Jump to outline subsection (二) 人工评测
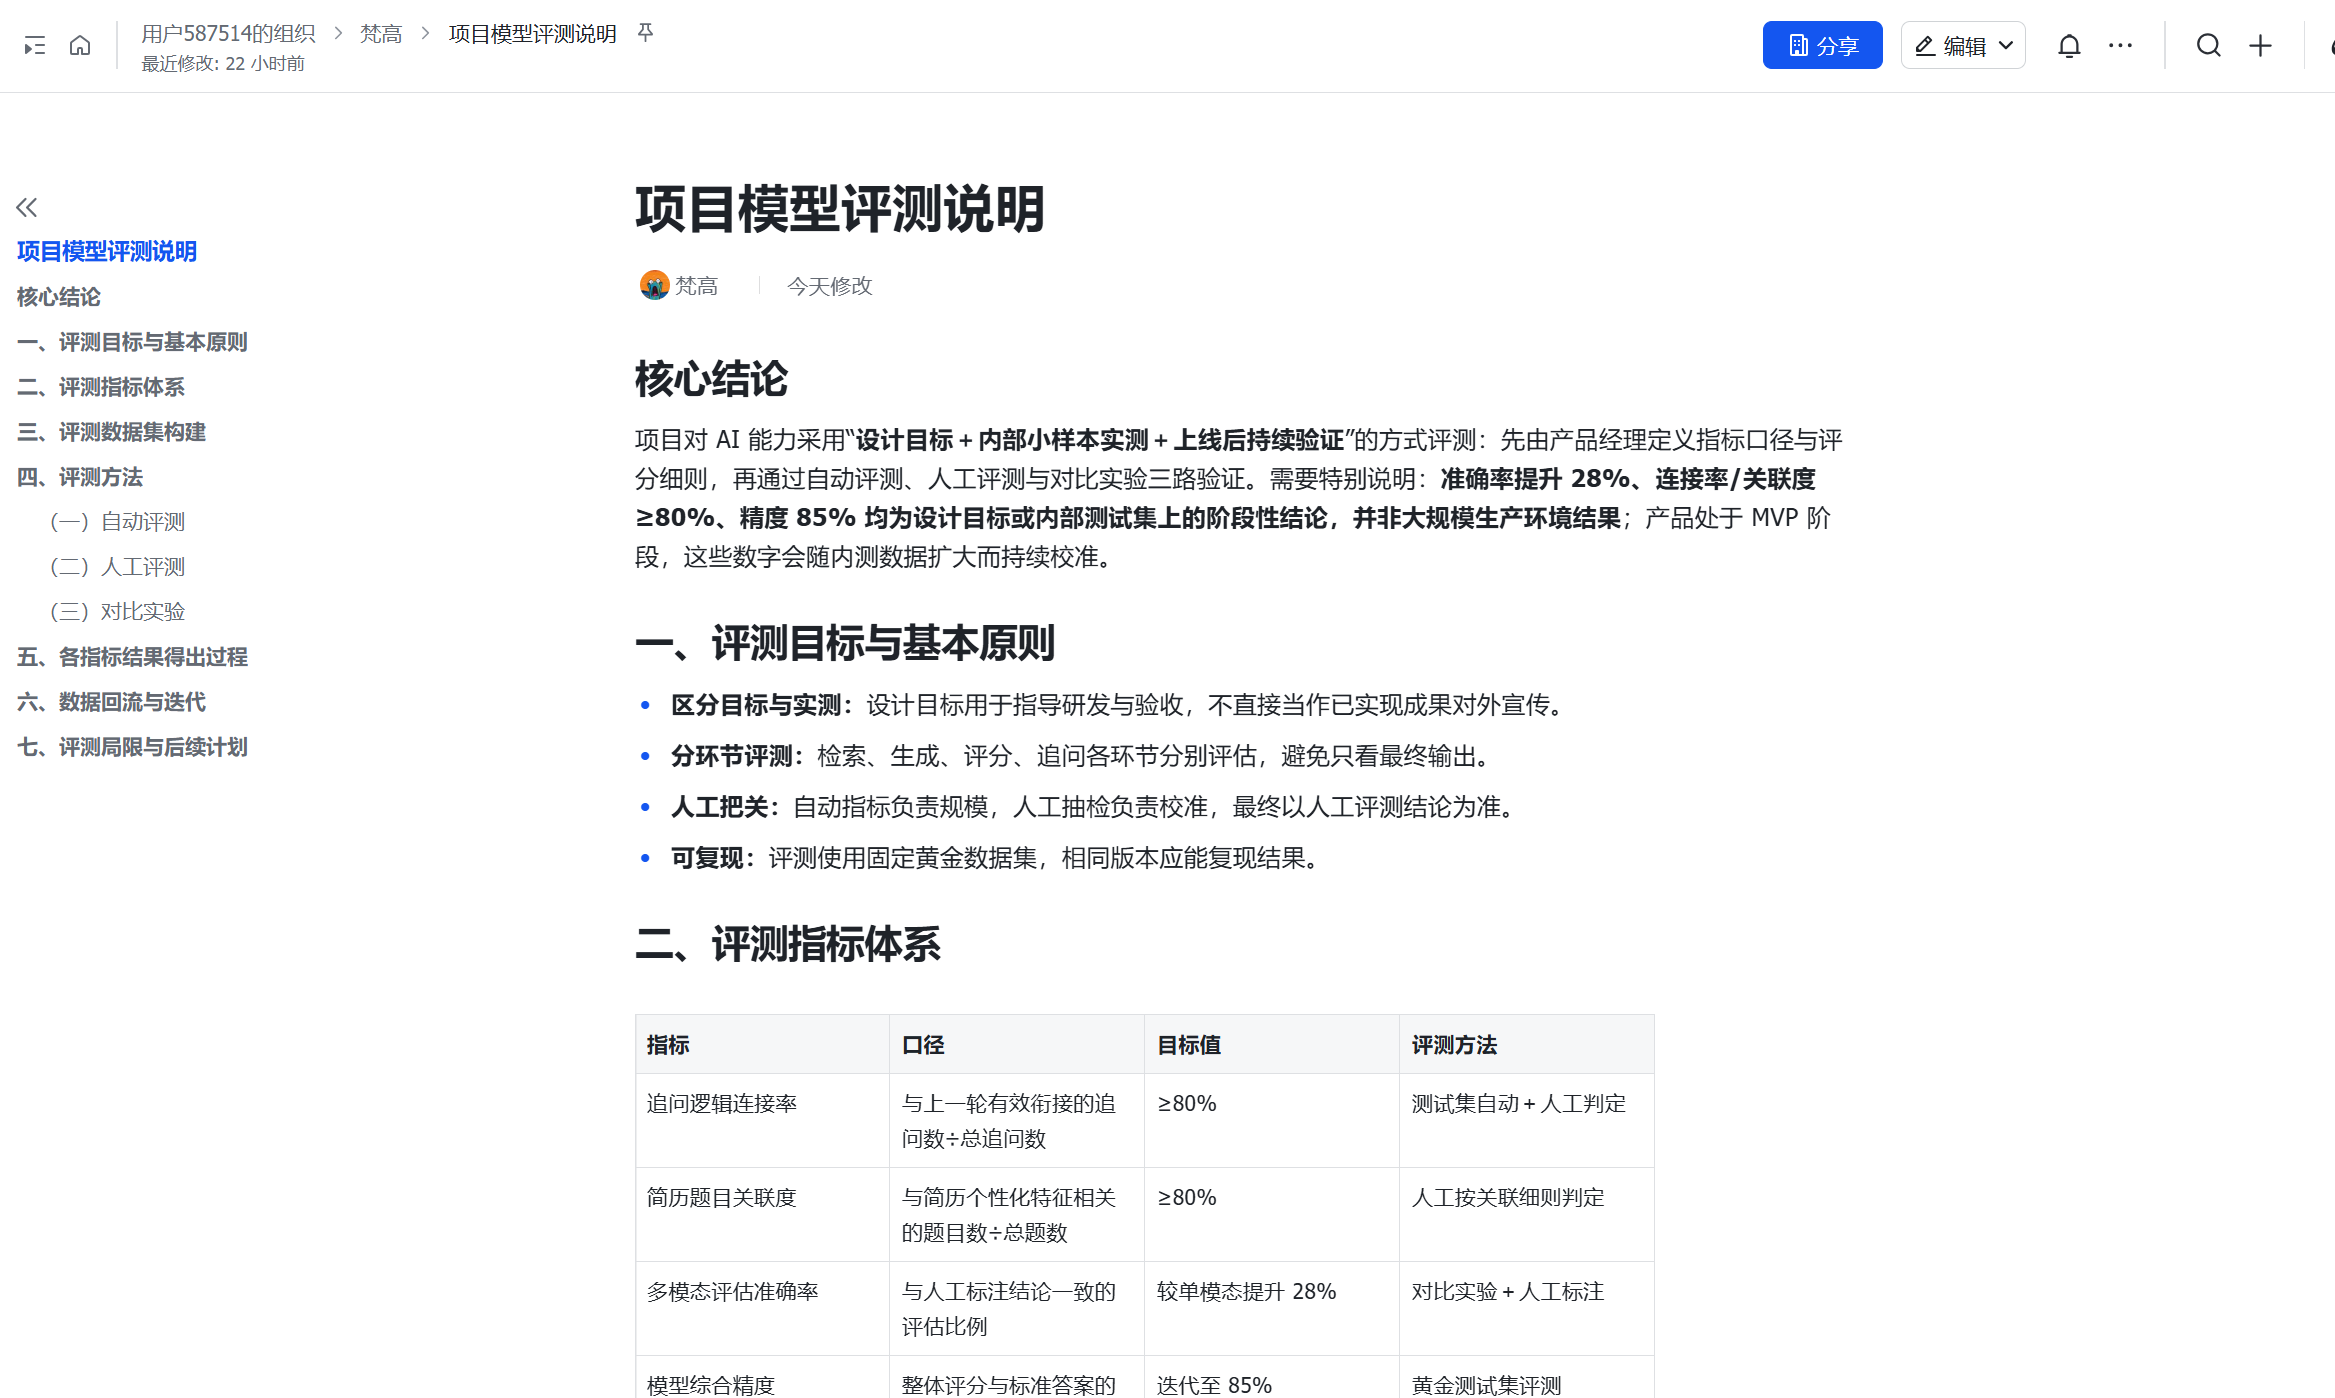Image resolution: width=2335 pixels, height=1398 pixels. [x=118, y=567]
